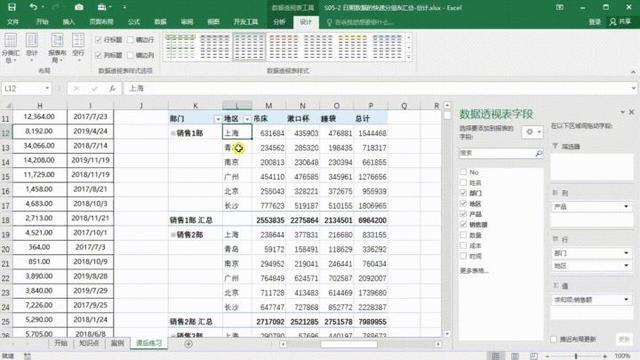Viewport: 640px width, 360px height.
Task: Open the 部门 column filter dropdown
Action: (218, 119)
